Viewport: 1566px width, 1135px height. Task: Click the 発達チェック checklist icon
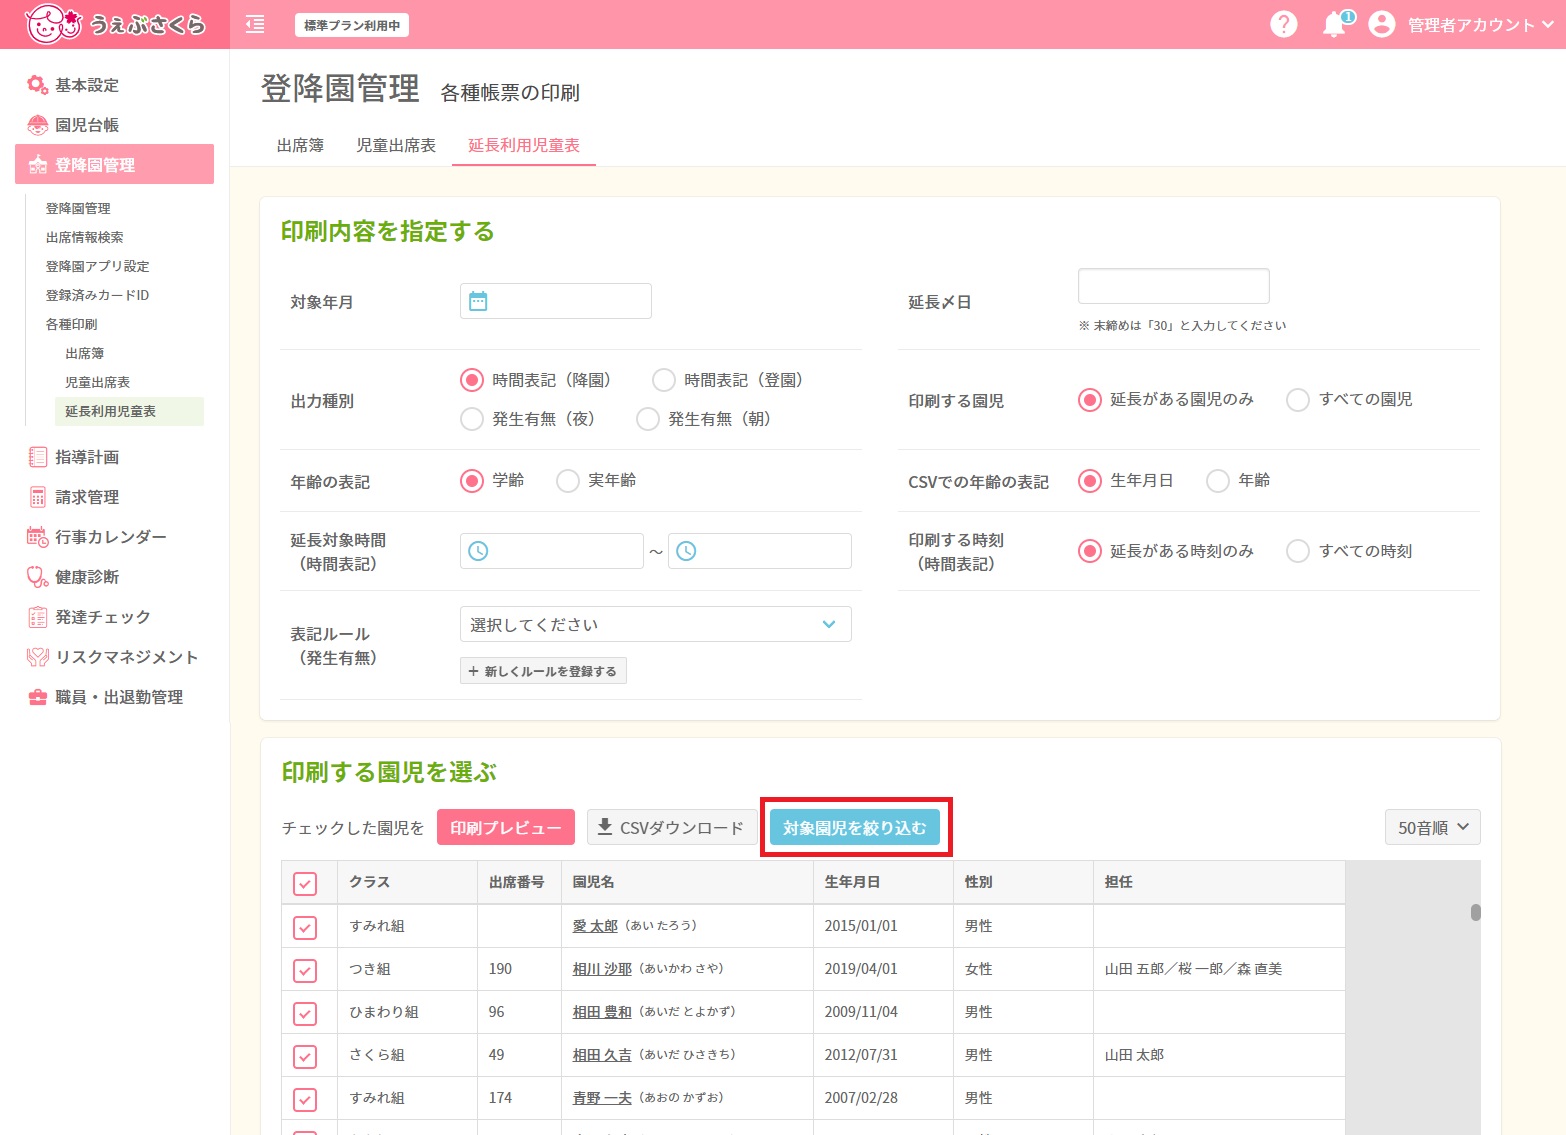click(x=37, y=617)
